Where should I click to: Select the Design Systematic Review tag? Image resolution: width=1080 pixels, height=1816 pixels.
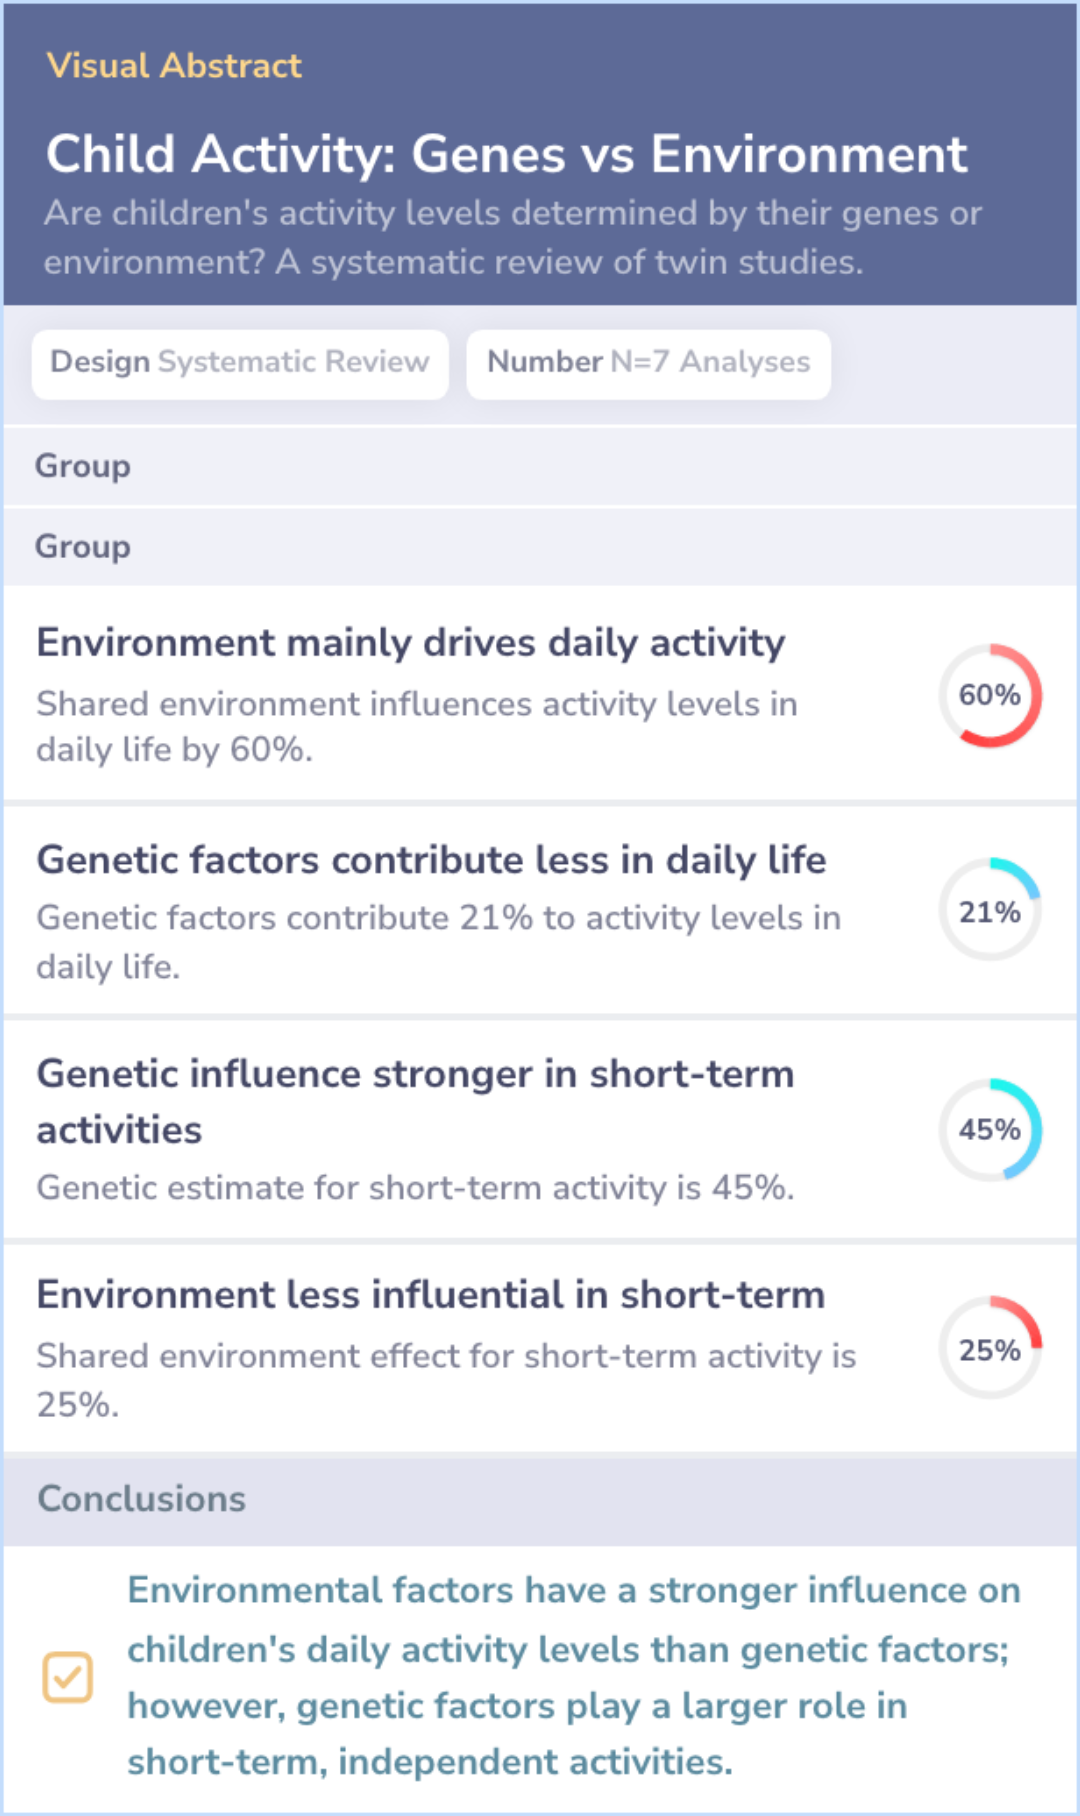[240, 362]
